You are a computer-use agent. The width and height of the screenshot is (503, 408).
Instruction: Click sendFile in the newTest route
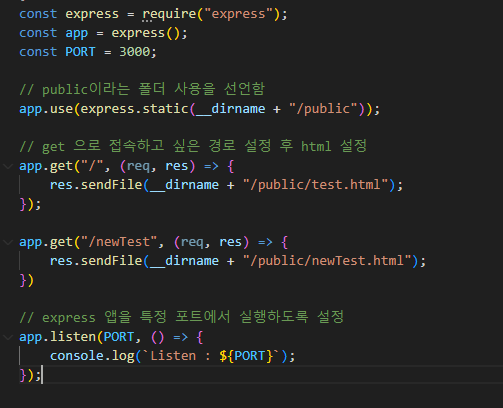point(111,261)
